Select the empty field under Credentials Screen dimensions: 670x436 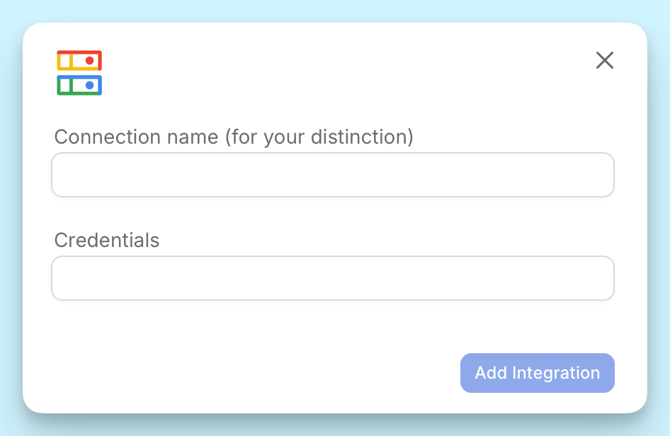[x=332, y=278]
